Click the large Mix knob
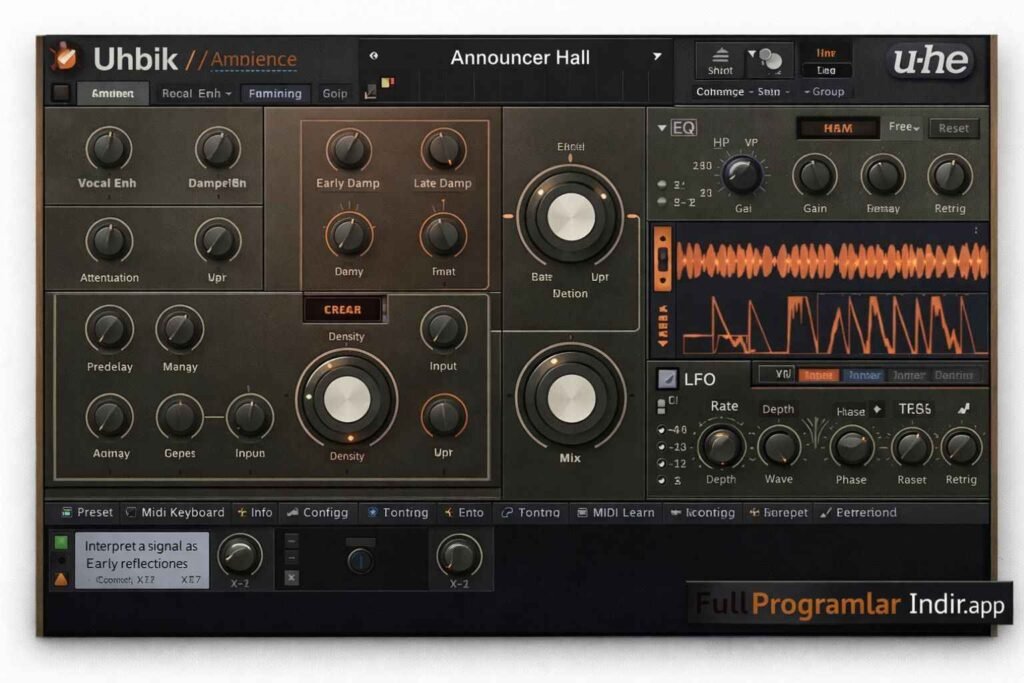1024x683 pixels. pos(571,397)
